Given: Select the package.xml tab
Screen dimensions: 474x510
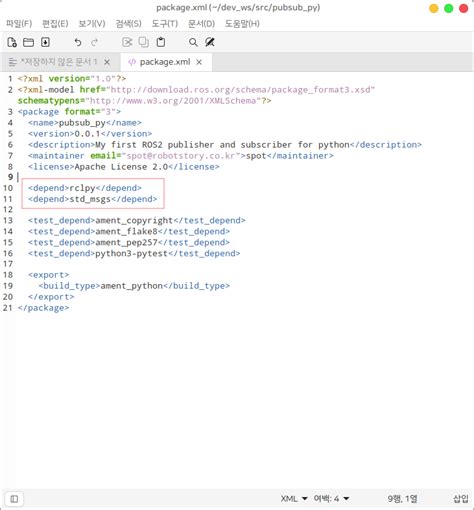Looking at the screenshot, I should [165, 62].
